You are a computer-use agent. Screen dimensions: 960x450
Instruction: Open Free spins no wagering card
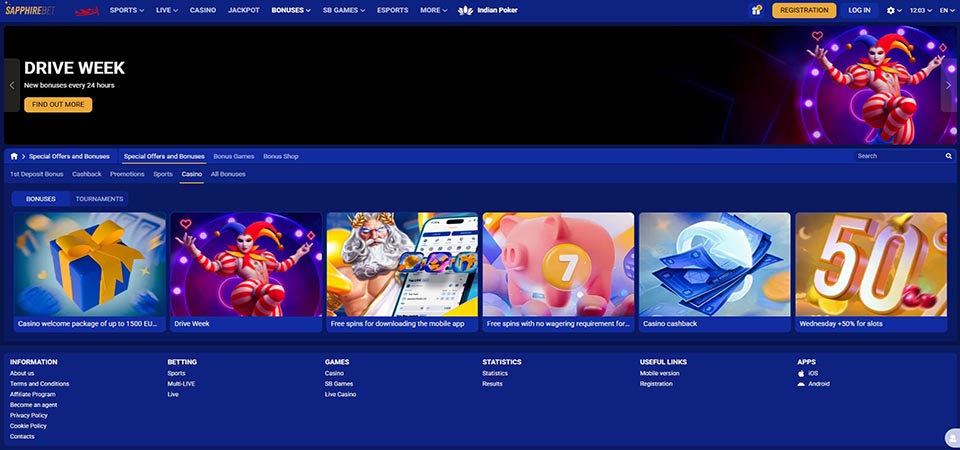click(558, 272)
